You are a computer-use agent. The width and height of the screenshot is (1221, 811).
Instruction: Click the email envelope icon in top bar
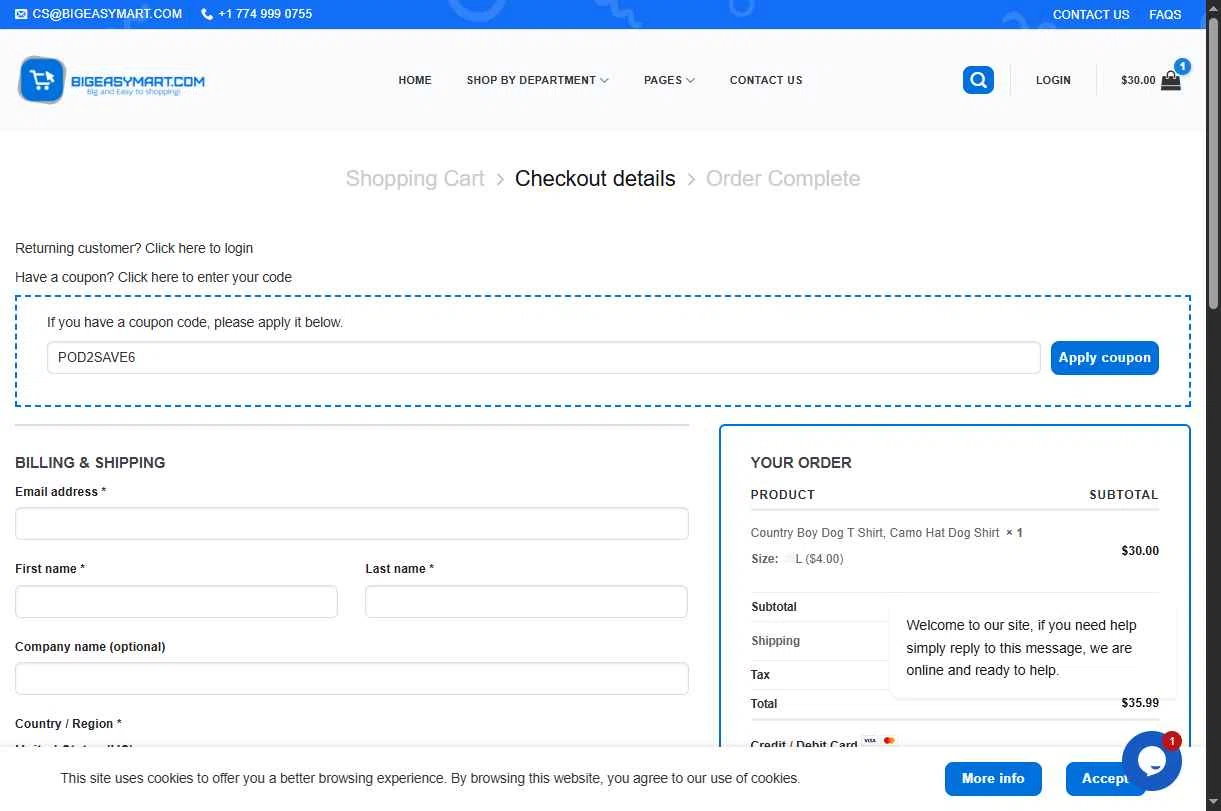pos(22,14)
